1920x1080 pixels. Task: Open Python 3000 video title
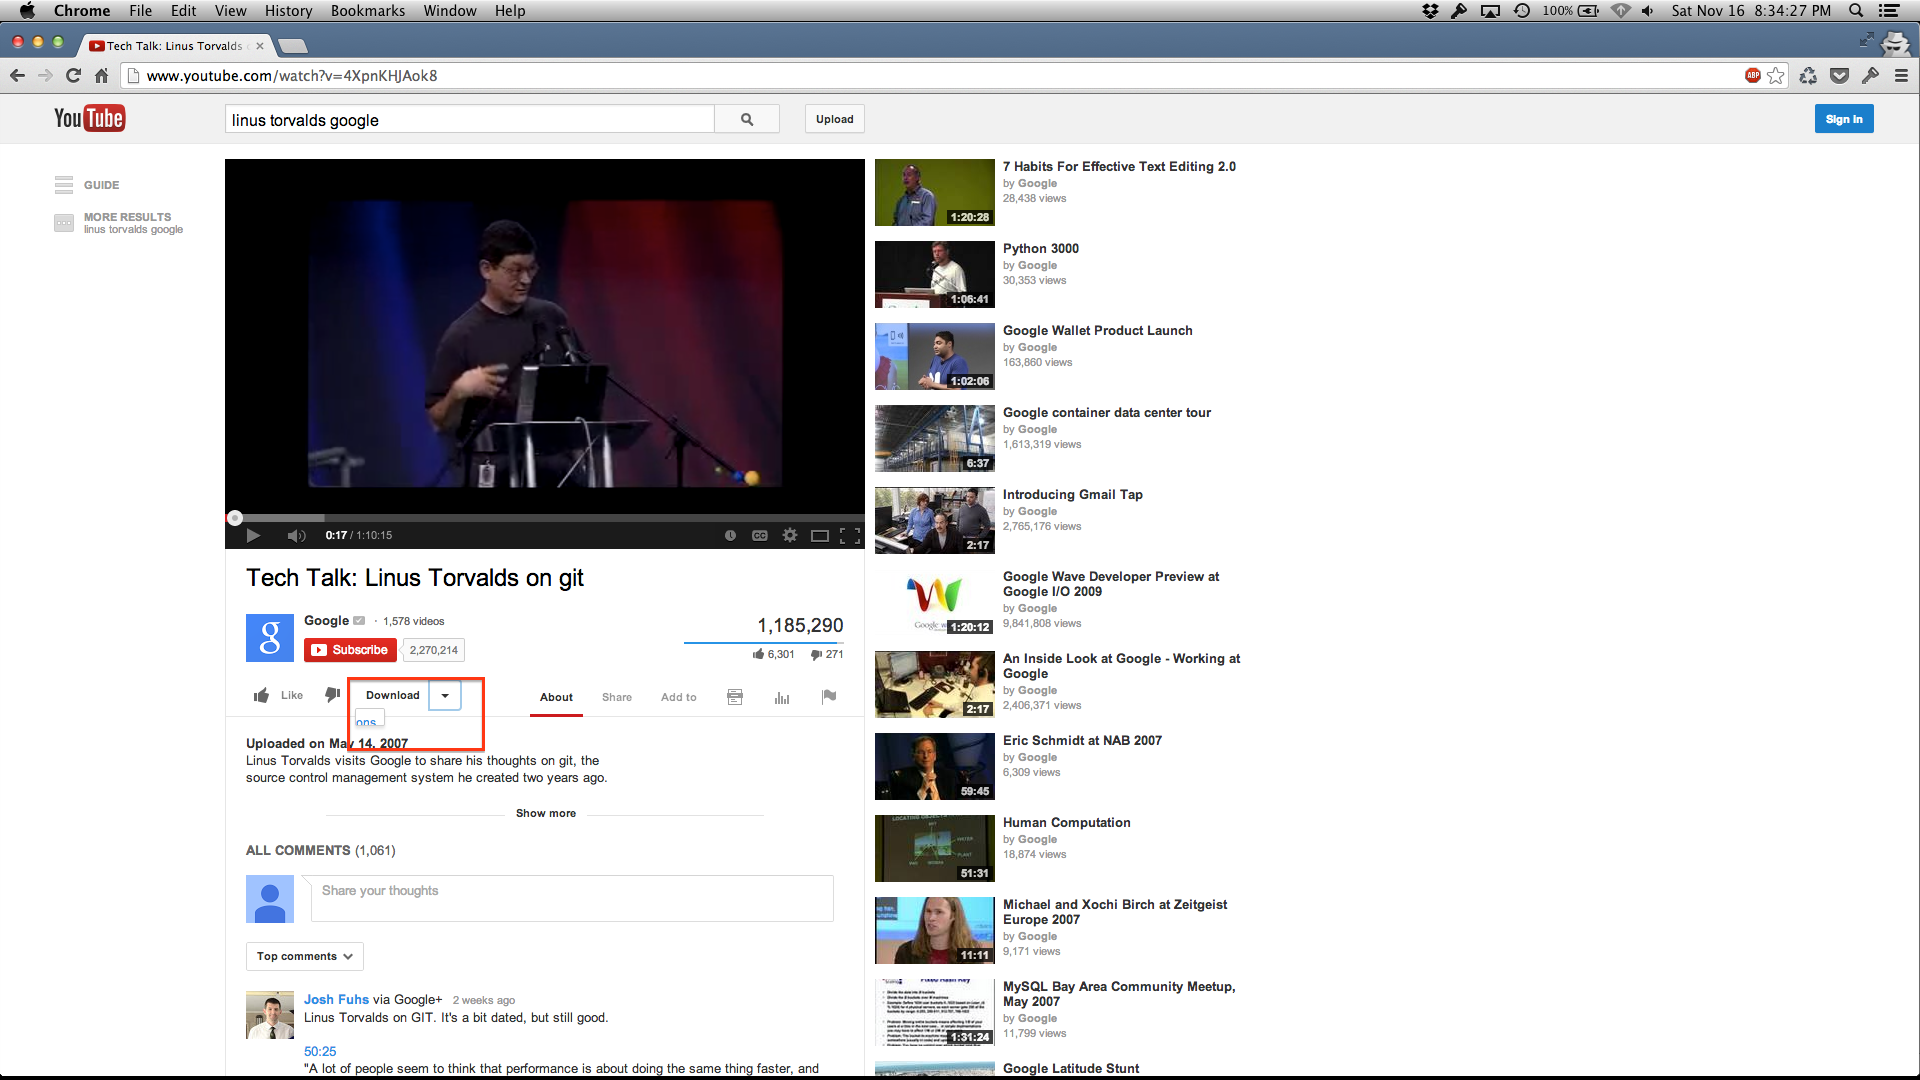(x=1041, y=248)
